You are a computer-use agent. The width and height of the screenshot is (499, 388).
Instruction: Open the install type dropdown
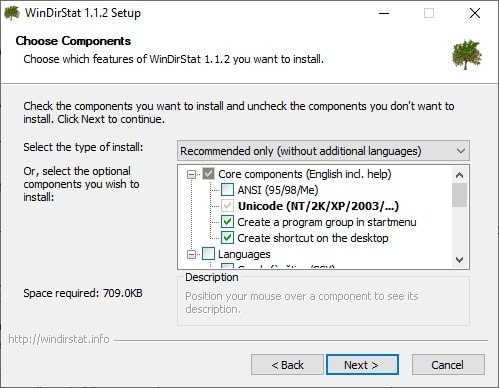point(323,151)
